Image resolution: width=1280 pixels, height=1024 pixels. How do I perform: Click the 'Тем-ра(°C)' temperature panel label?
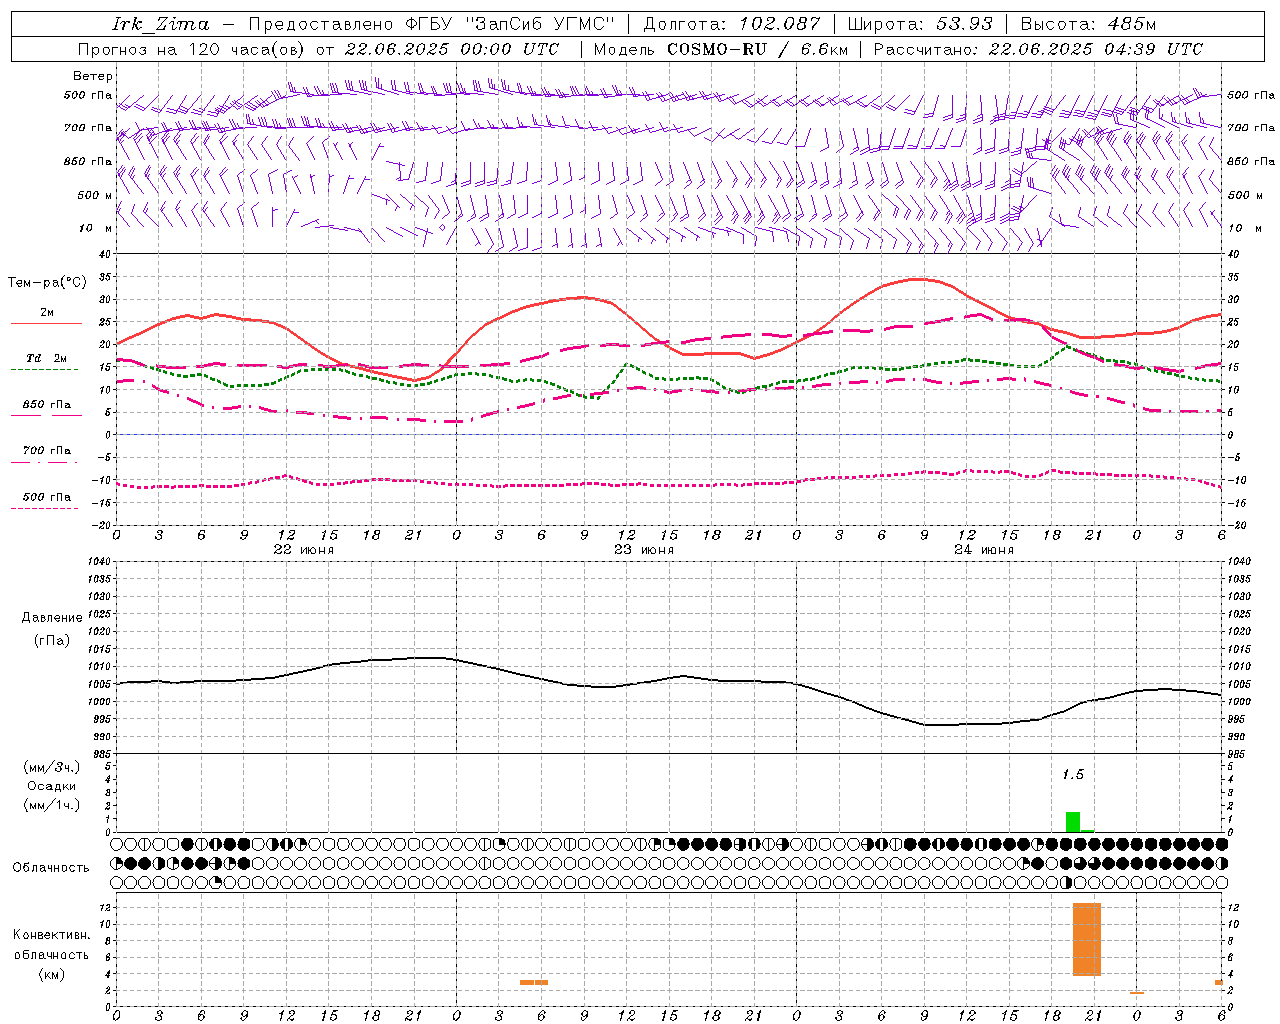tap(47, 283)
